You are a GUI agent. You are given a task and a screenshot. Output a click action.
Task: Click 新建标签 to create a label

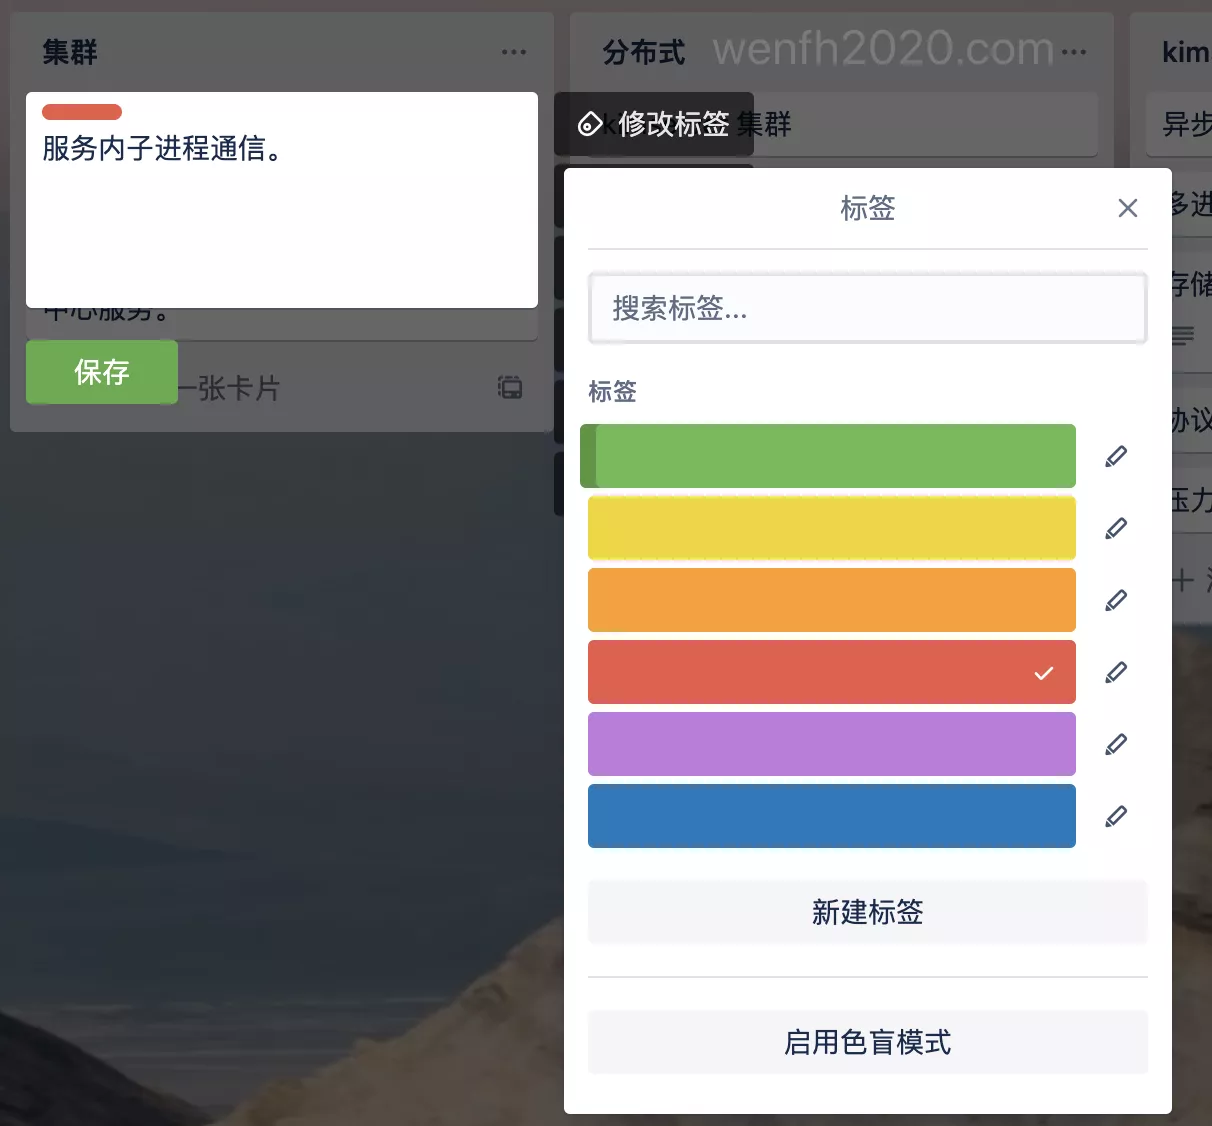click(867, 912)
